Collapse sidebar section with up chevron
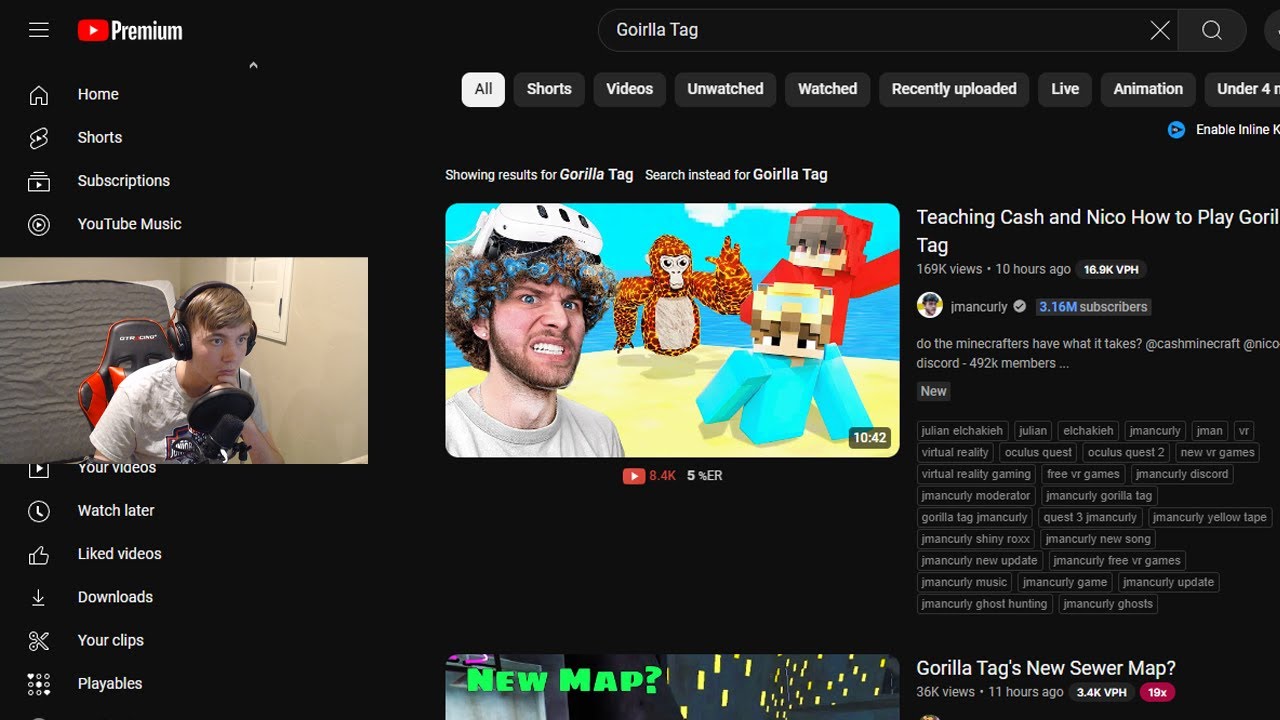Image resolution: width=1280 pixels, height=720 pixels. pos(253,65)
